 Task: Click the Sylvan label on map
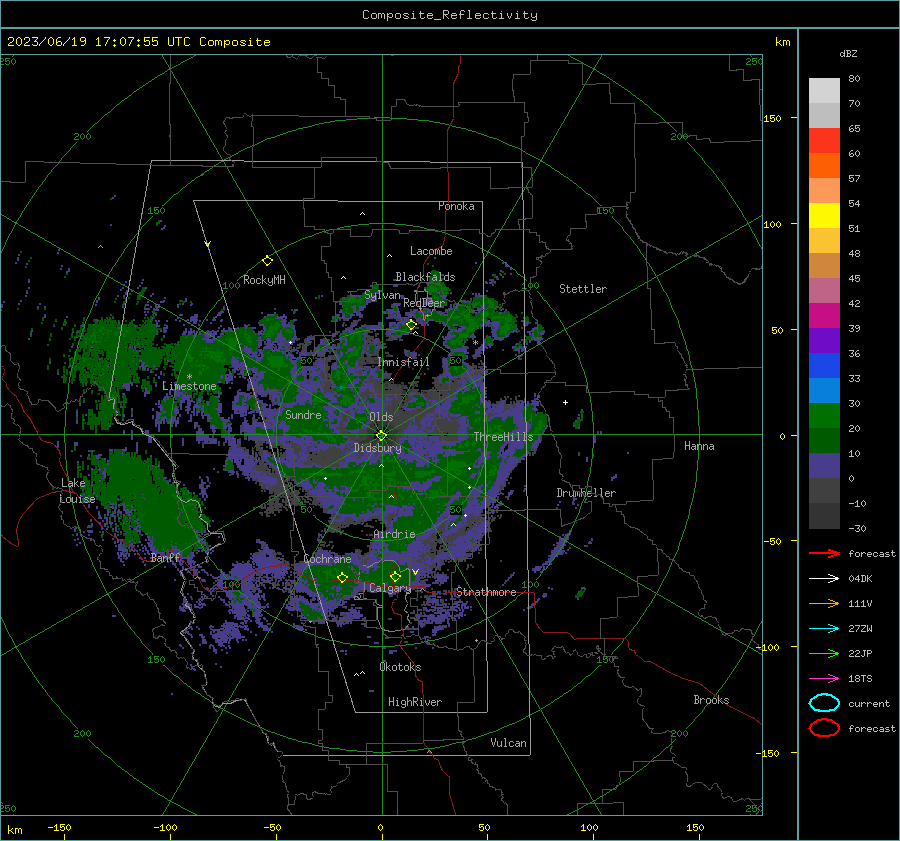click(382, 295)
